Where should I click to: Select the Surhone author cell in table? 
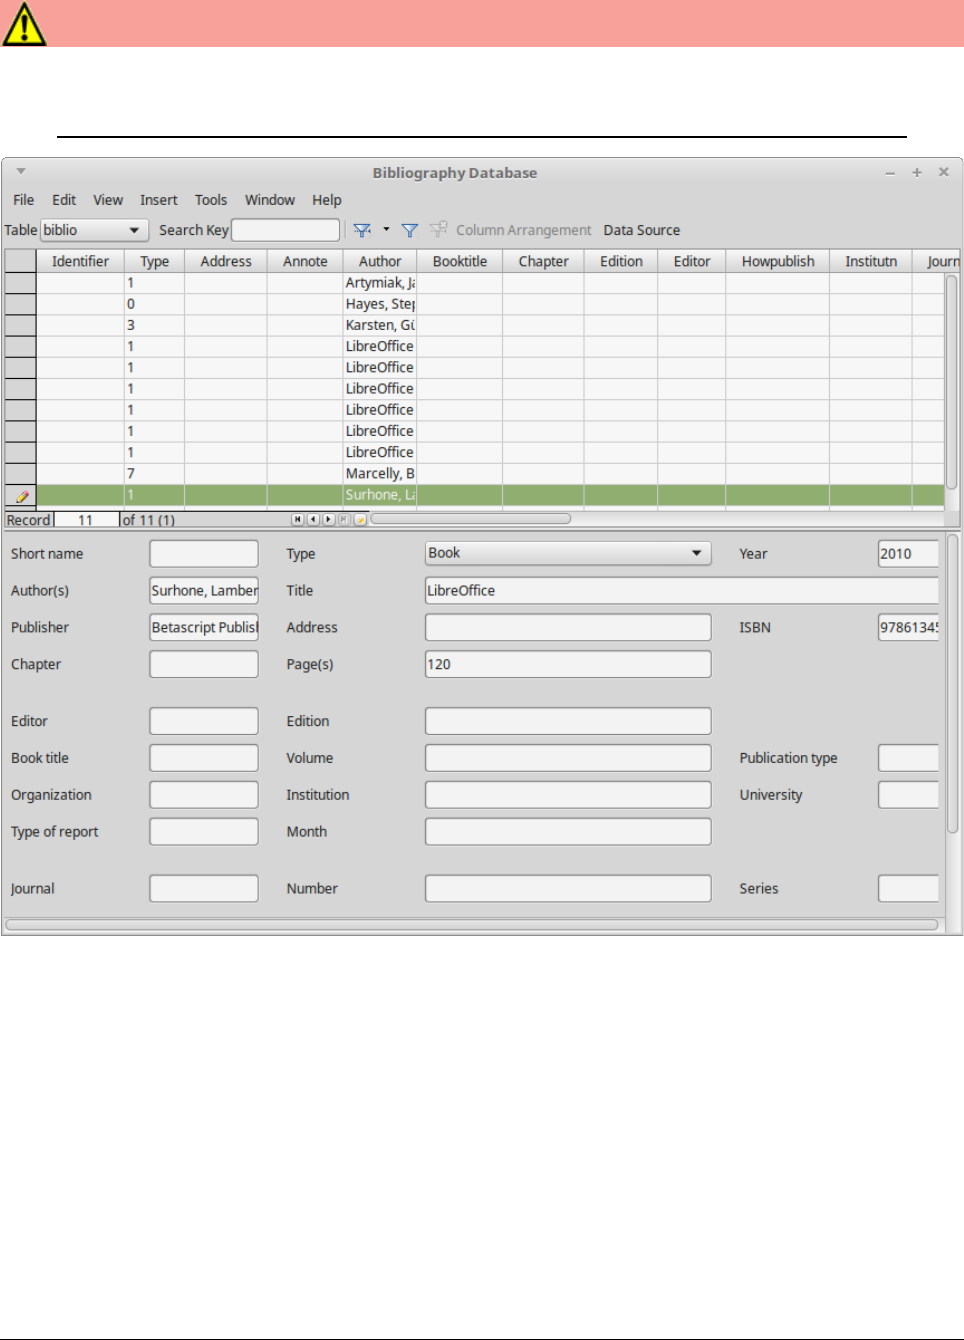pyautogui.click(x=380, y=495)
